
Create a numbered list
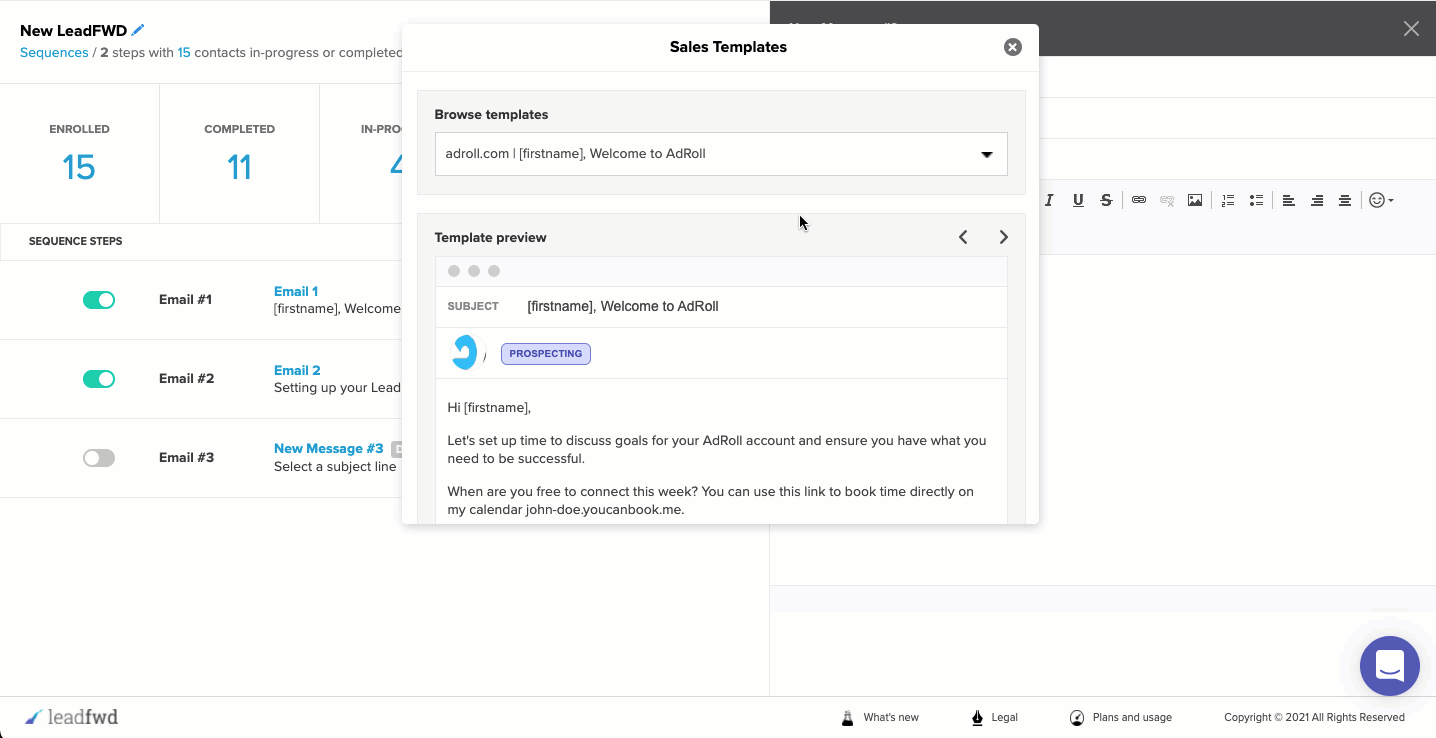coord(1228,200)
